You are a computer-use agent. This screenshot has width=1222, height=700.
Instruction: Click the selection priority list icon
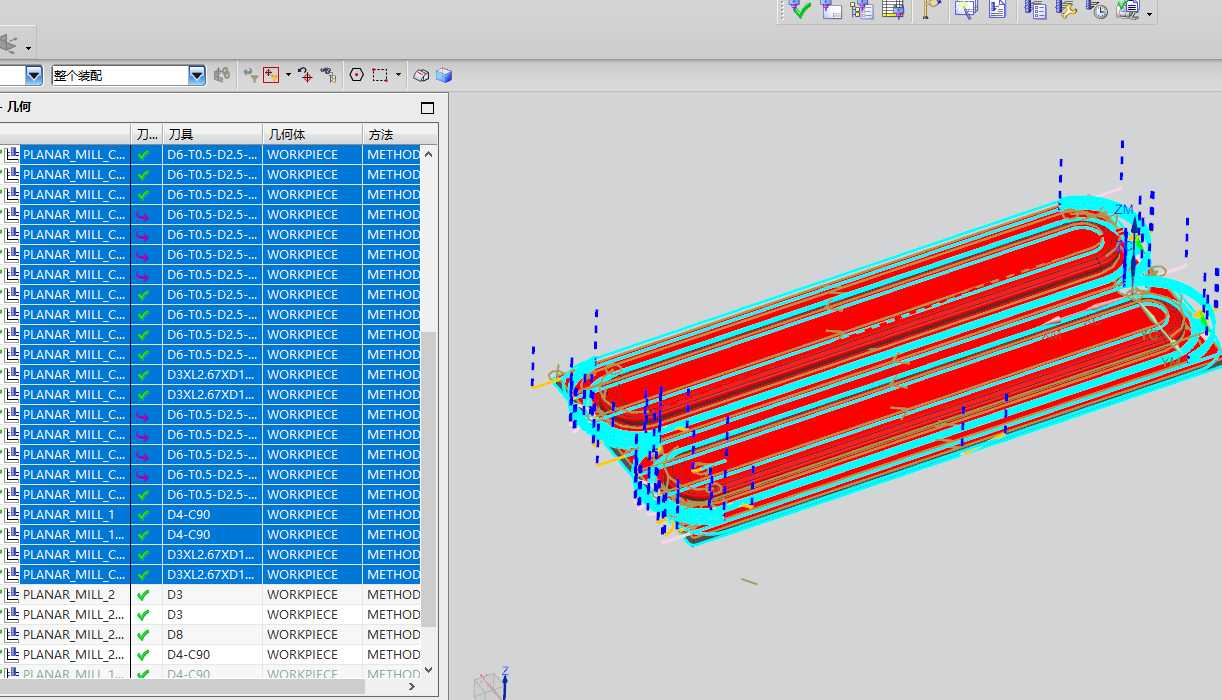tap(328, 75)
